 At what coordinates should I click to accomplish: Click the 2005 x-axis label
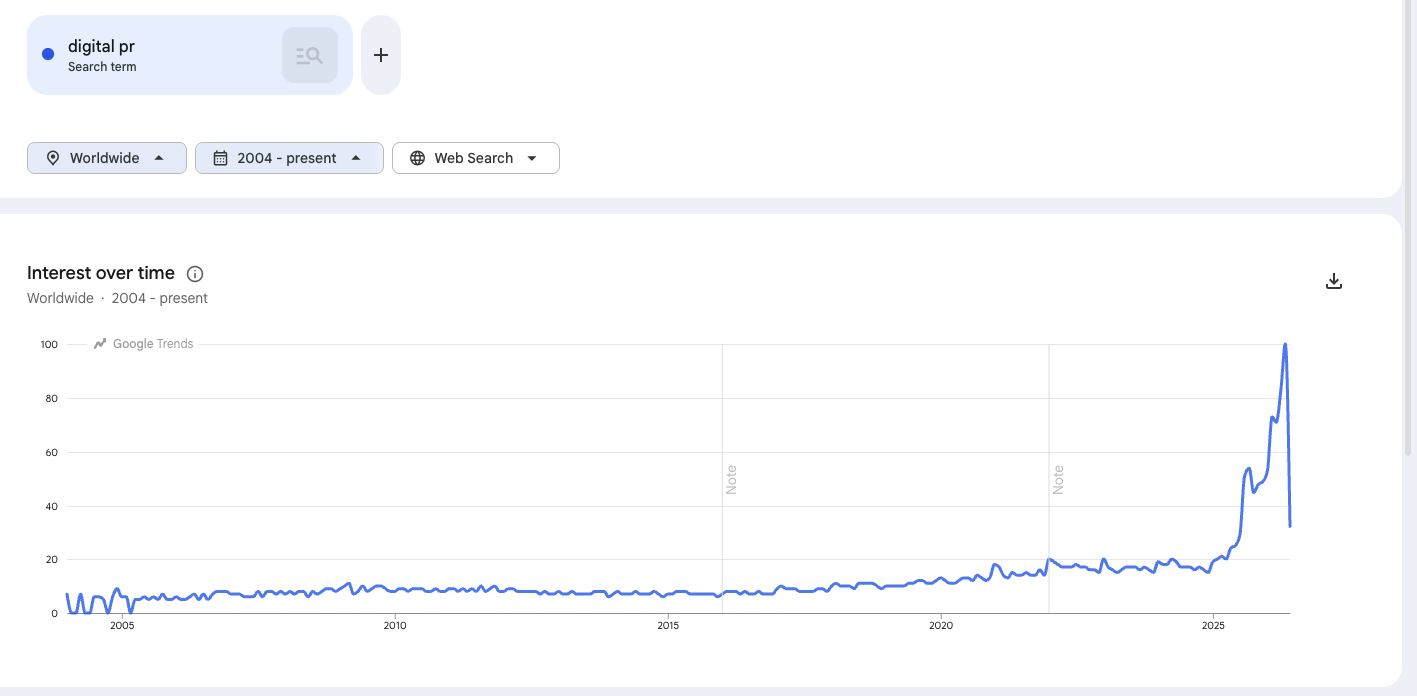coord(122,626)
